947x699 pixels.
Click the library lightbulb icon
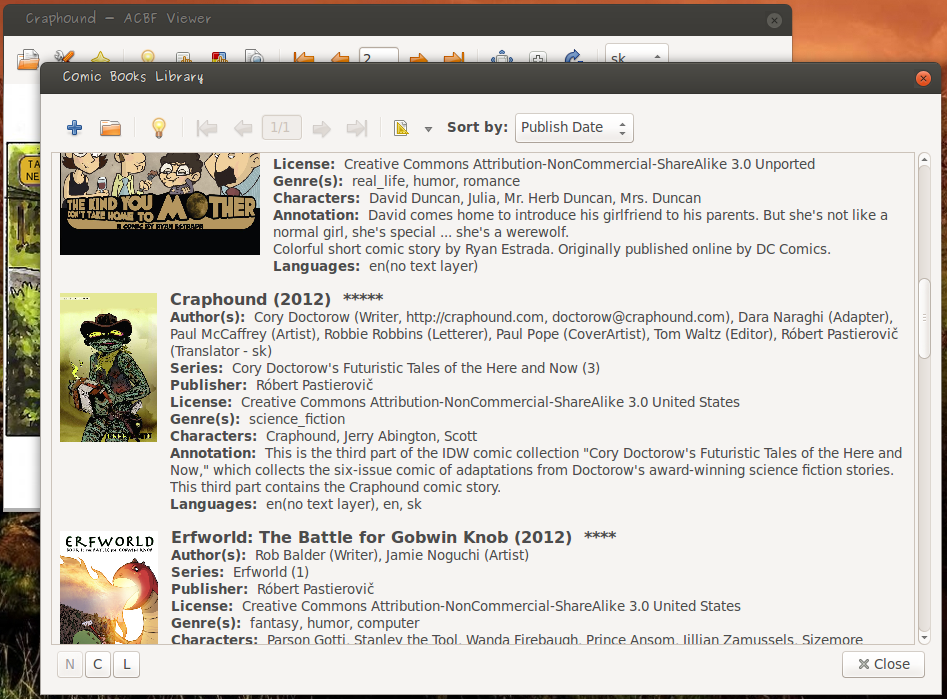click(x=158, y=127)
